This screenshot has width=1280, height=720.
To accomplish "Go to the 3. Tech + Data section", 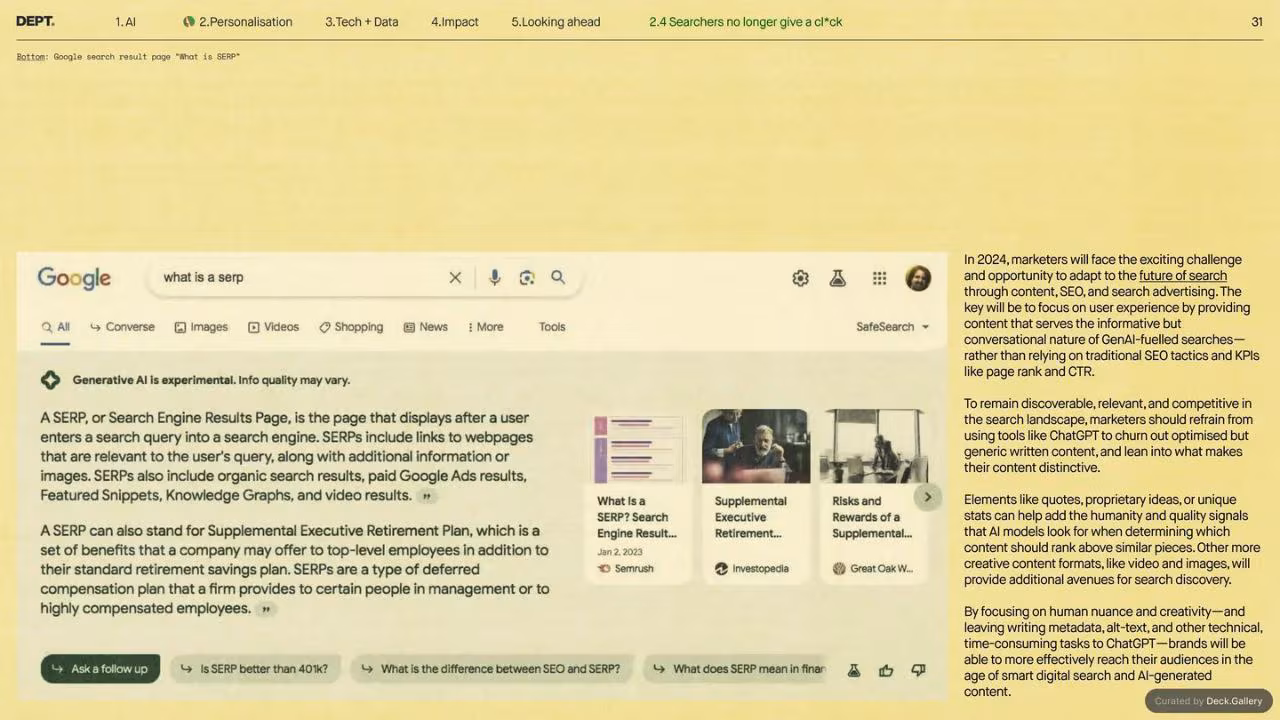I will (362, 21).
